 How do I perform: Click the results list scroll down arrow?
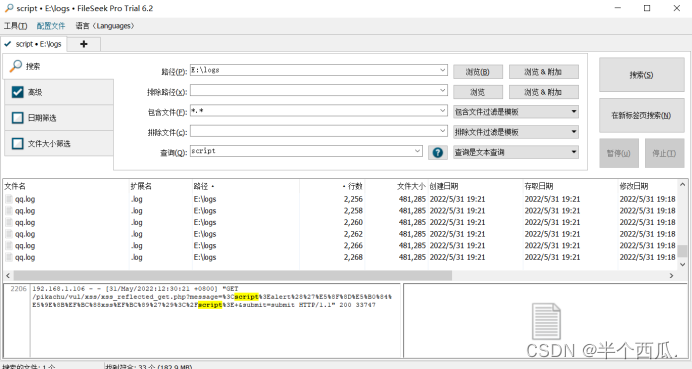pos(682,264)
